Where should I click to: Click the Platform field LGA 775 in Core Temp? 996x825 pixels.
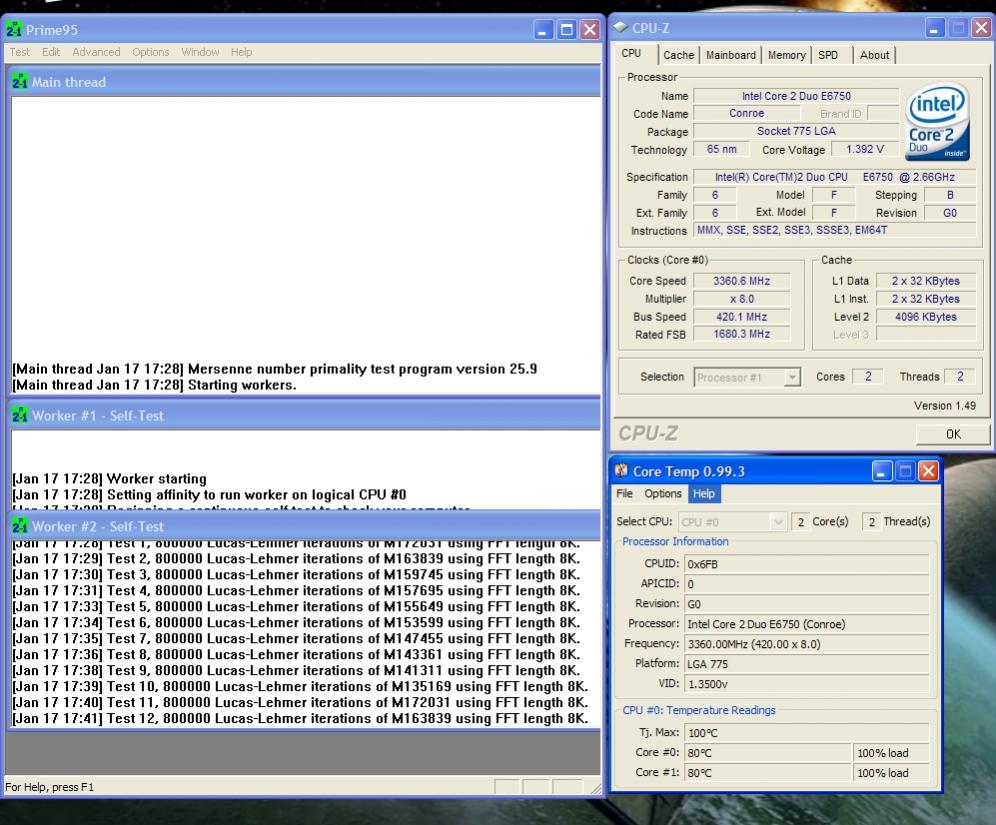click(x=806, y=664)
